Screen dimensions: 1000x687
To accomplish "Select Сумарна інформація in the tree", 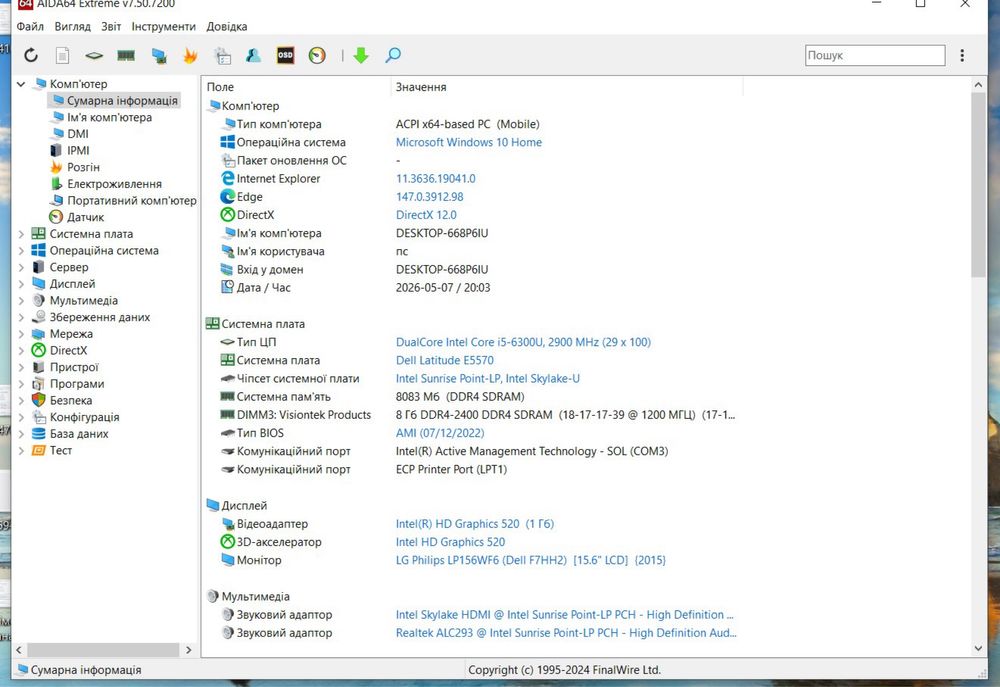I will click(122, 101).
